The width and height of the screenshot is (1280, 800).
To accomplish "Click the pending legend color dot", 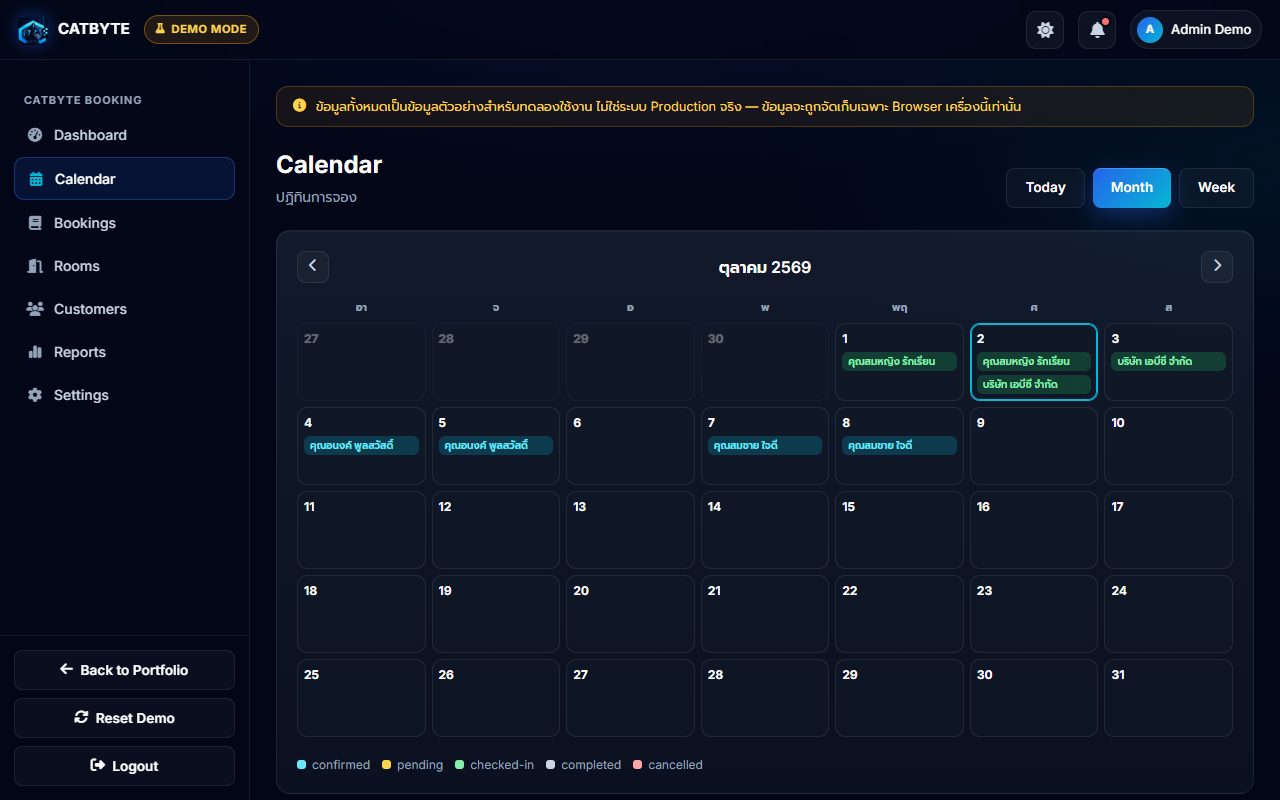I will [387, 765].
